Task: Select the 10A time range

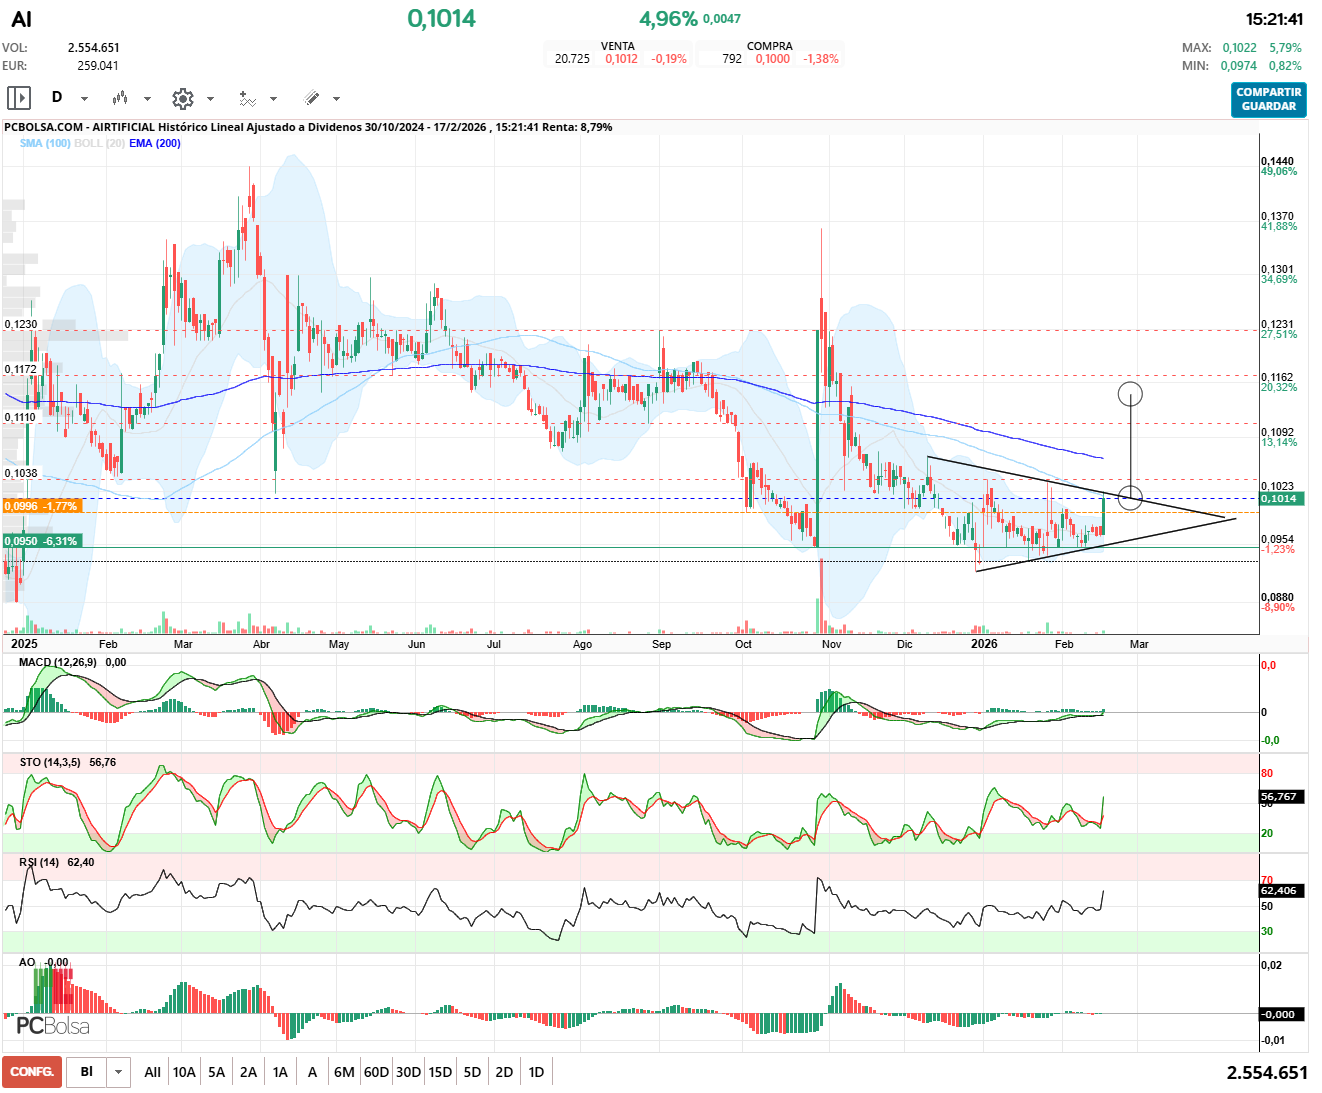Action: pos(184,1072)
